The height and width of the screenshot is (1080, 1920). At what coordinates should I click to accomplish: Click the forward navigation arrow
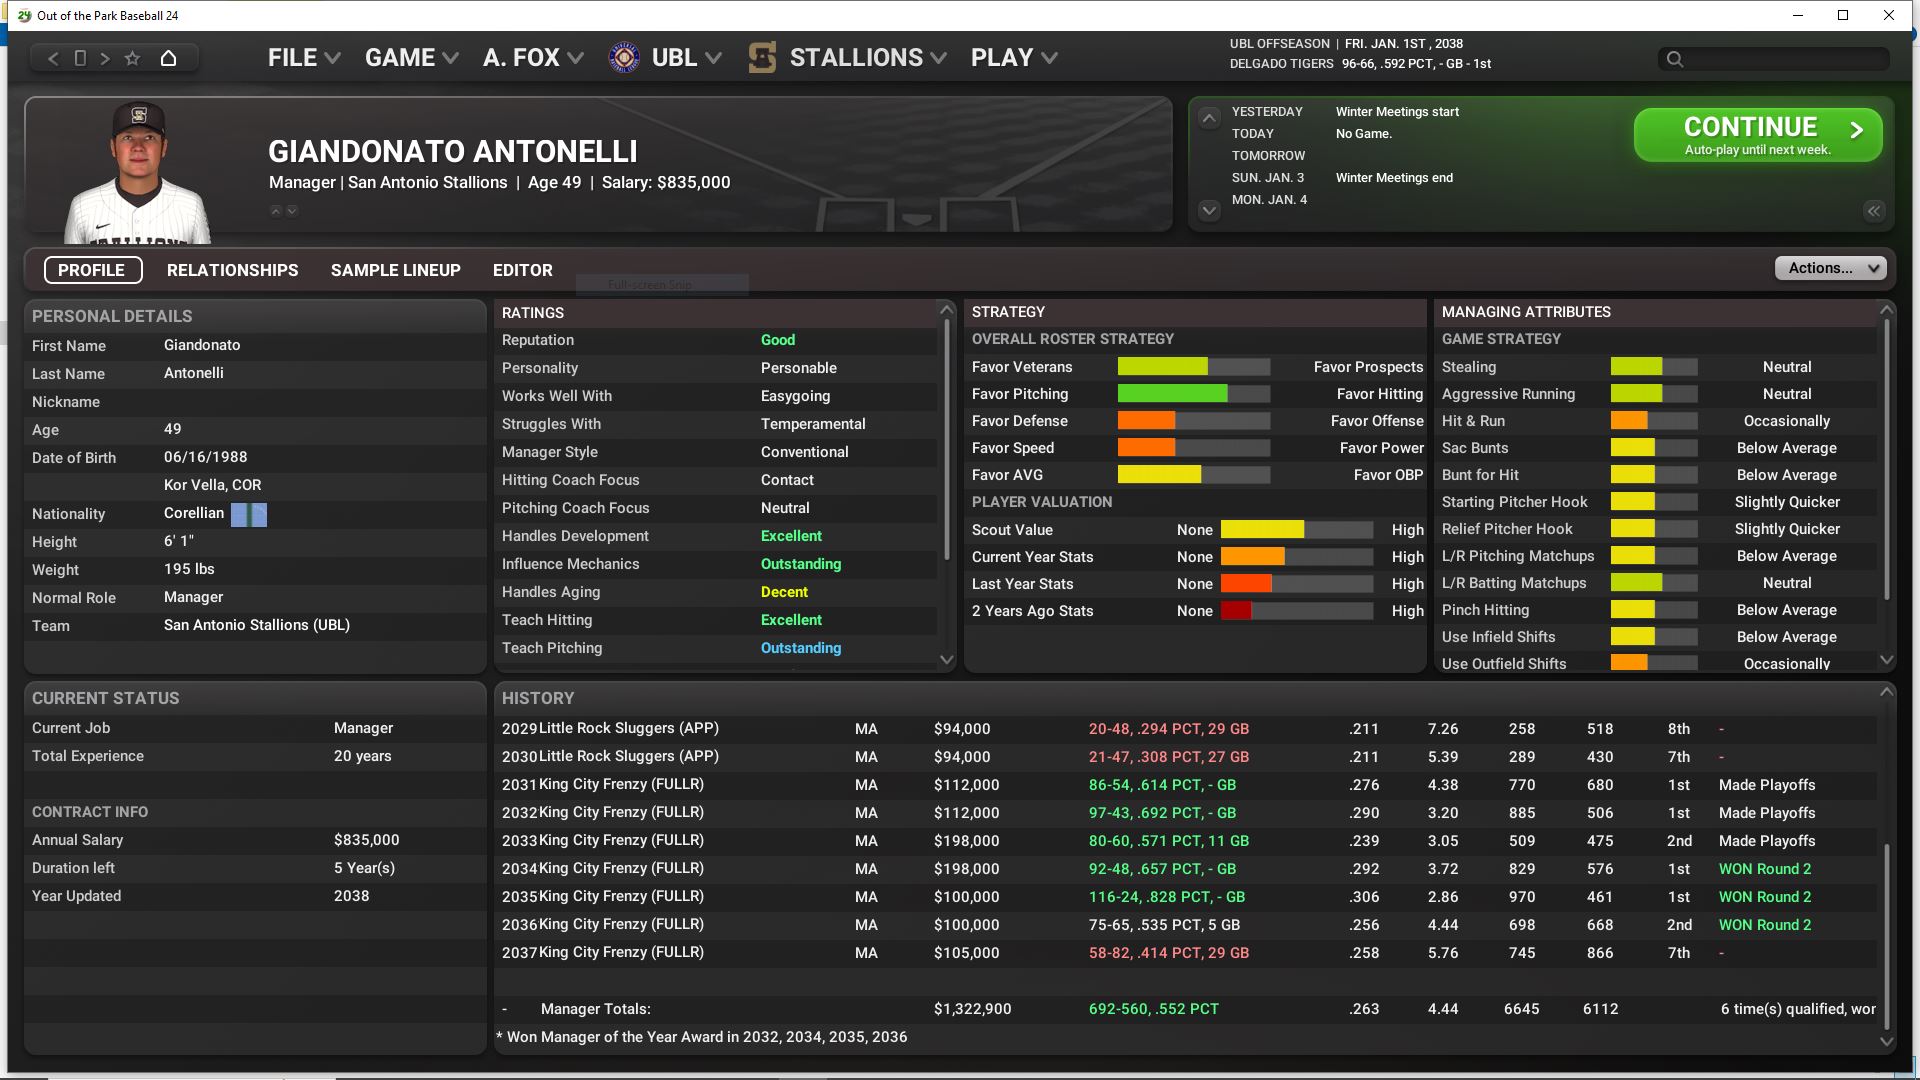pos(105,58)
